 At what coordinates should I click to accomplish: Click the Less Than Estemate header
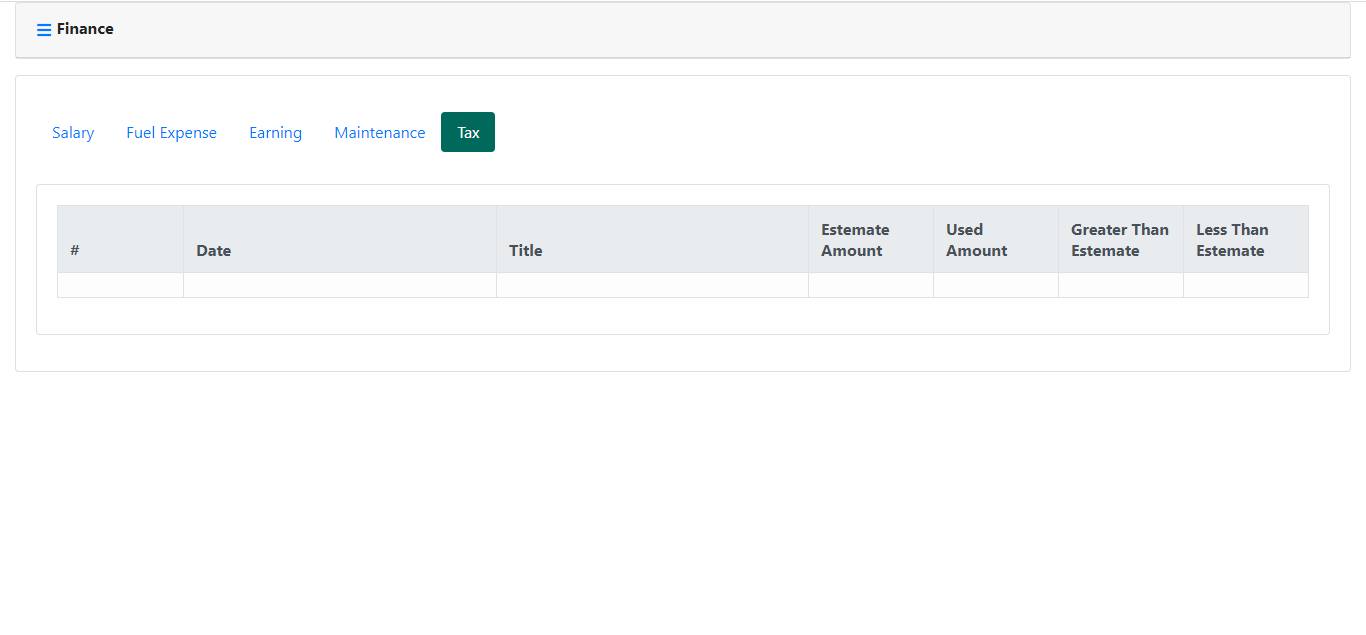pyautogui.click(x=1246, y=239)
